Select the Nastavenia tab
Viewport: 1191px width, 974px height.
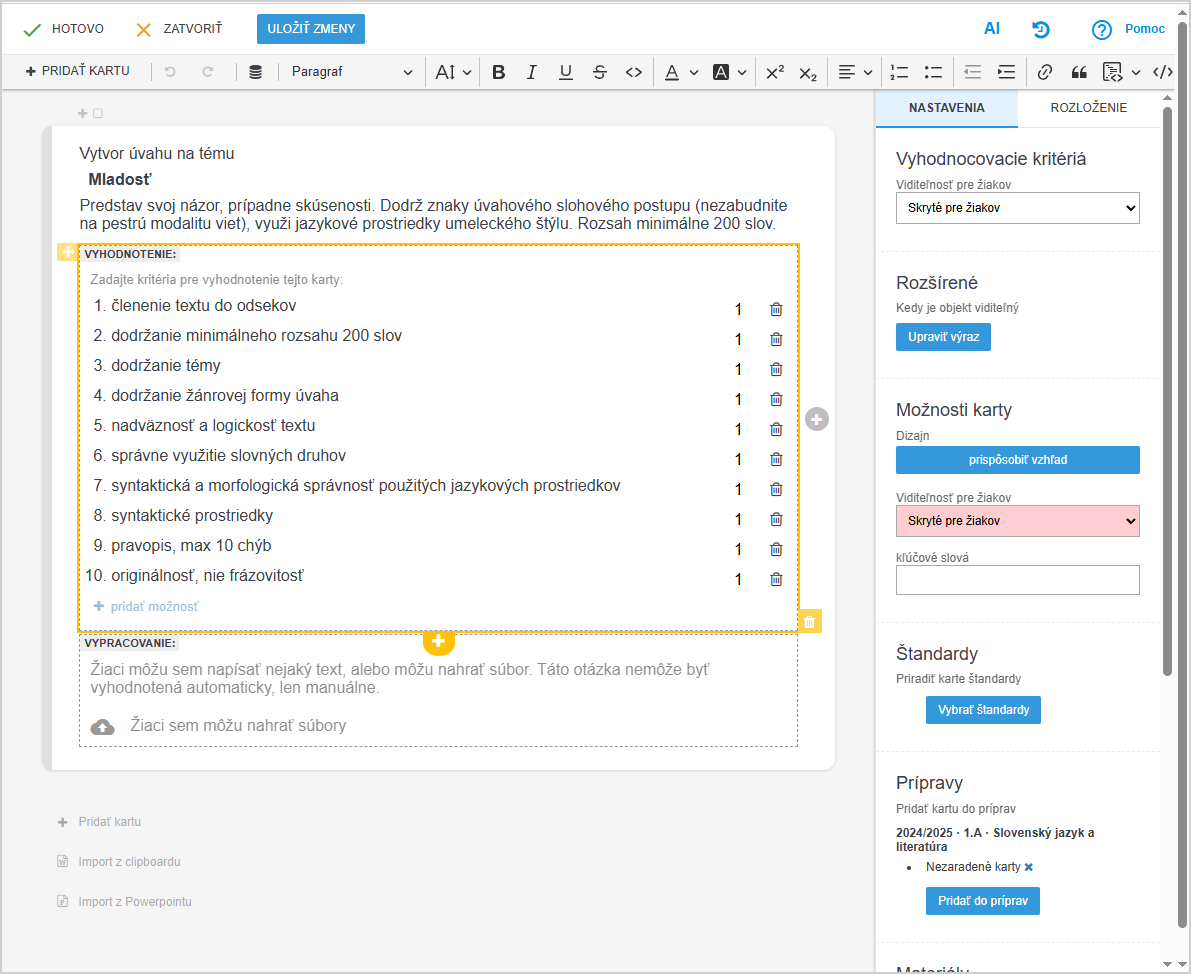pos(946,108)
